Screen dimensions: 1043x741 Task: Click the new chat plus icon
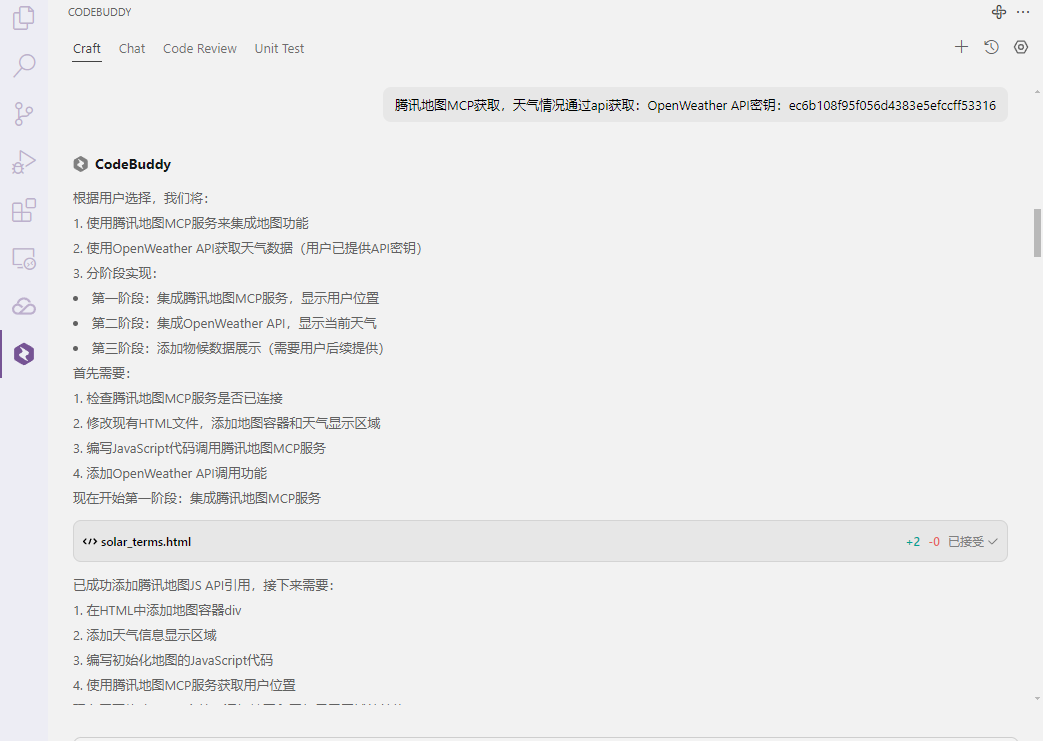[x=961, y=47]
